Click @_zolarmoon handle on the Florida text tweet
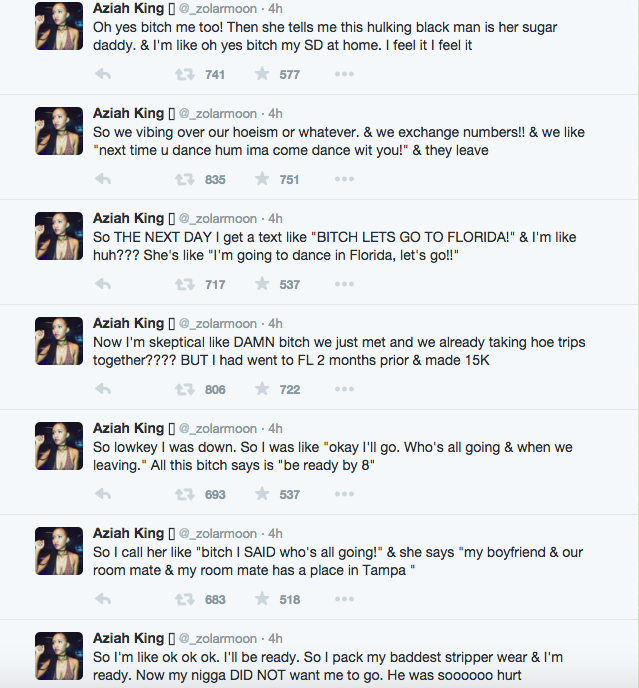 218,219
